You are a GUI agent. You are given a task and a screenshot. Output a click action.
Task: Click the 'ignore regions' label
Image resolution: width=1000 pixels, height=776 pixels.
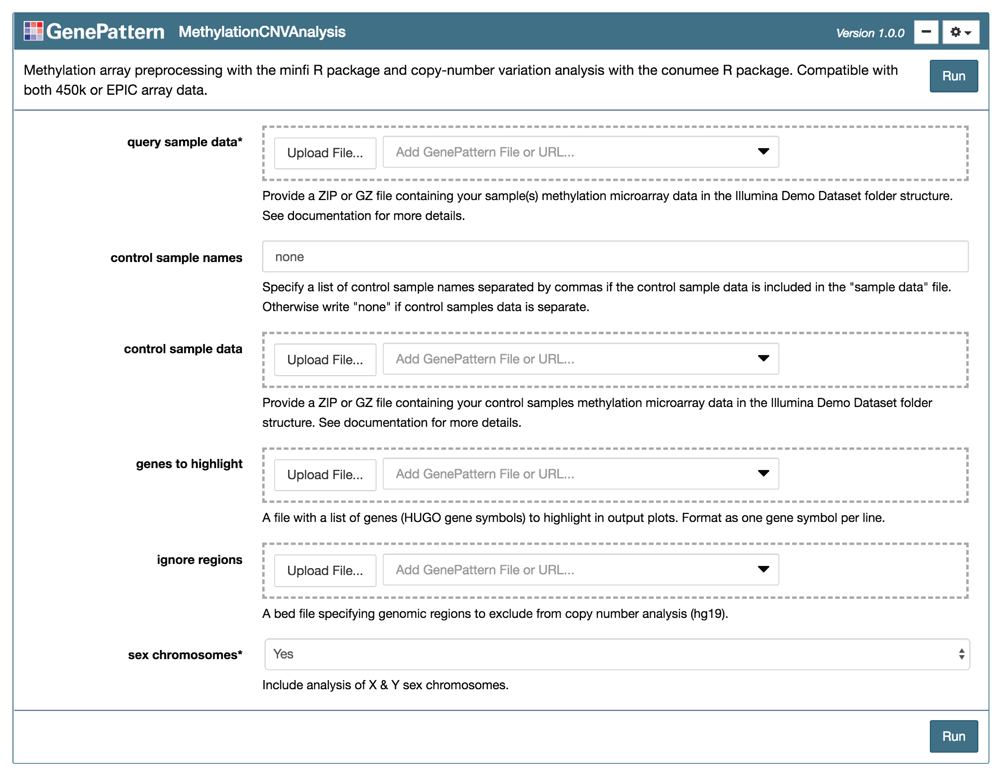coord(200,560)
